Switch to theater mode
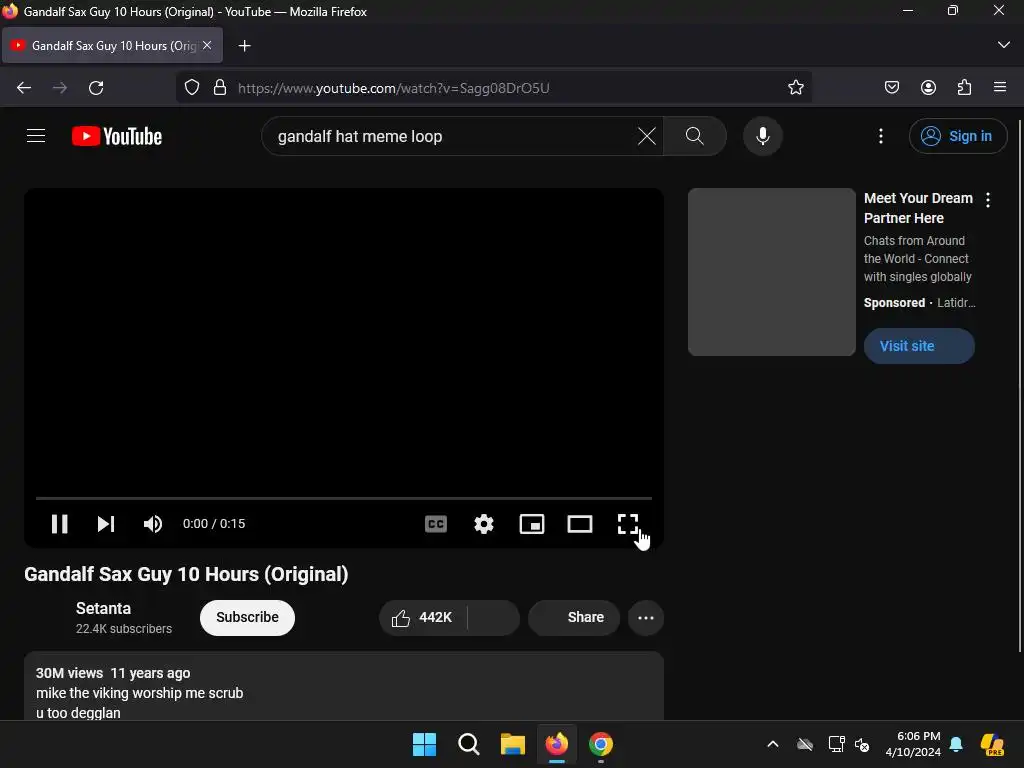 coord(580,524)
